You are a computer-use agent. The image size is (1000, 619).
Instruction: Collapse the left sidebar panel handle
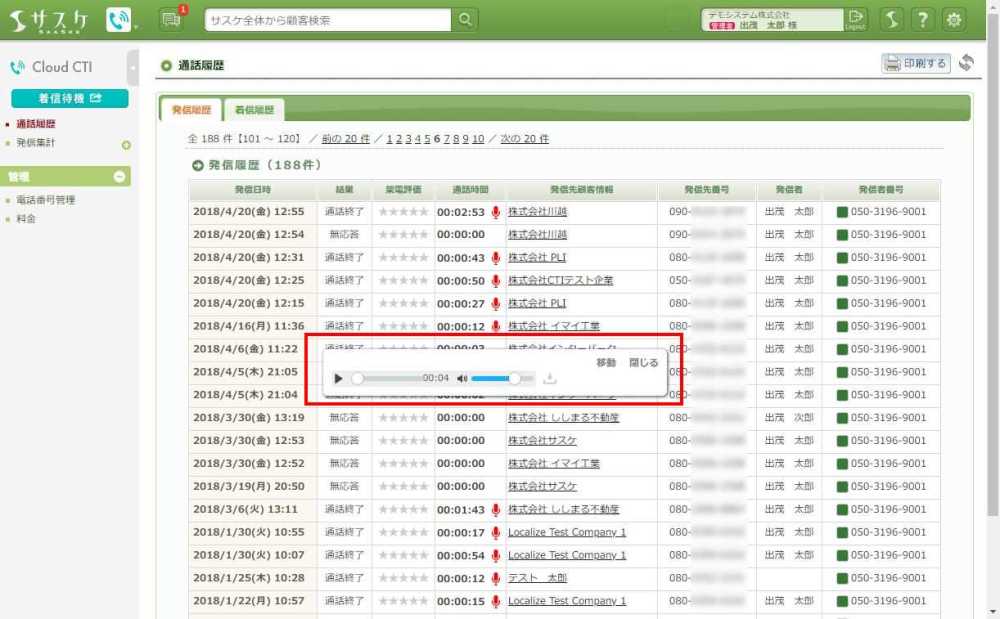pos(133,67)
